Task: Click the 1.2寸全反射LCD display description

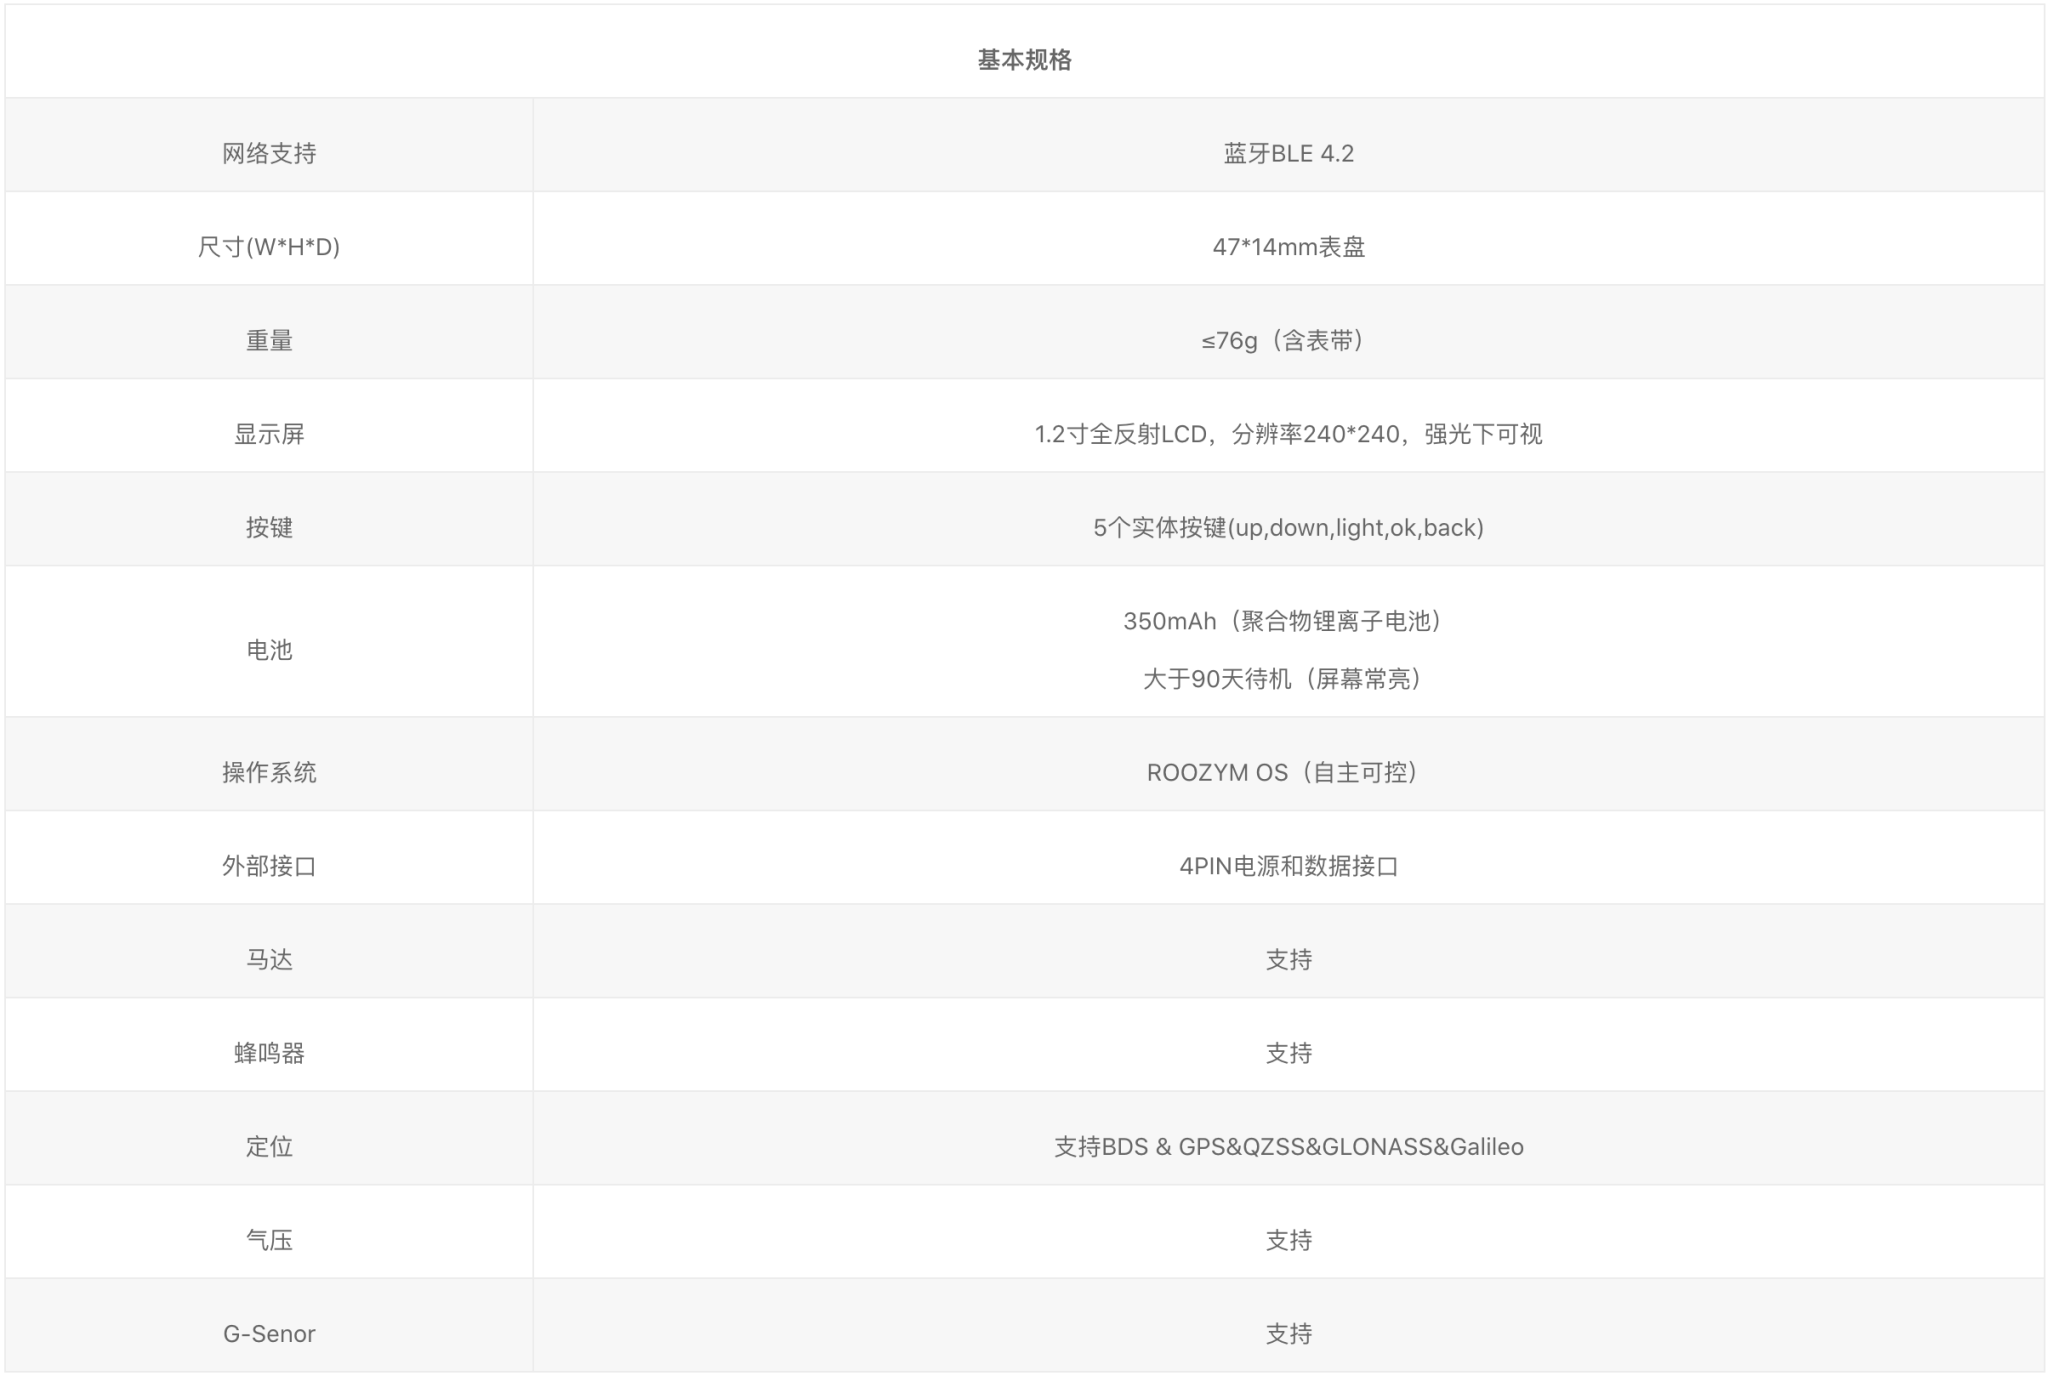Action: [1288, 434]
